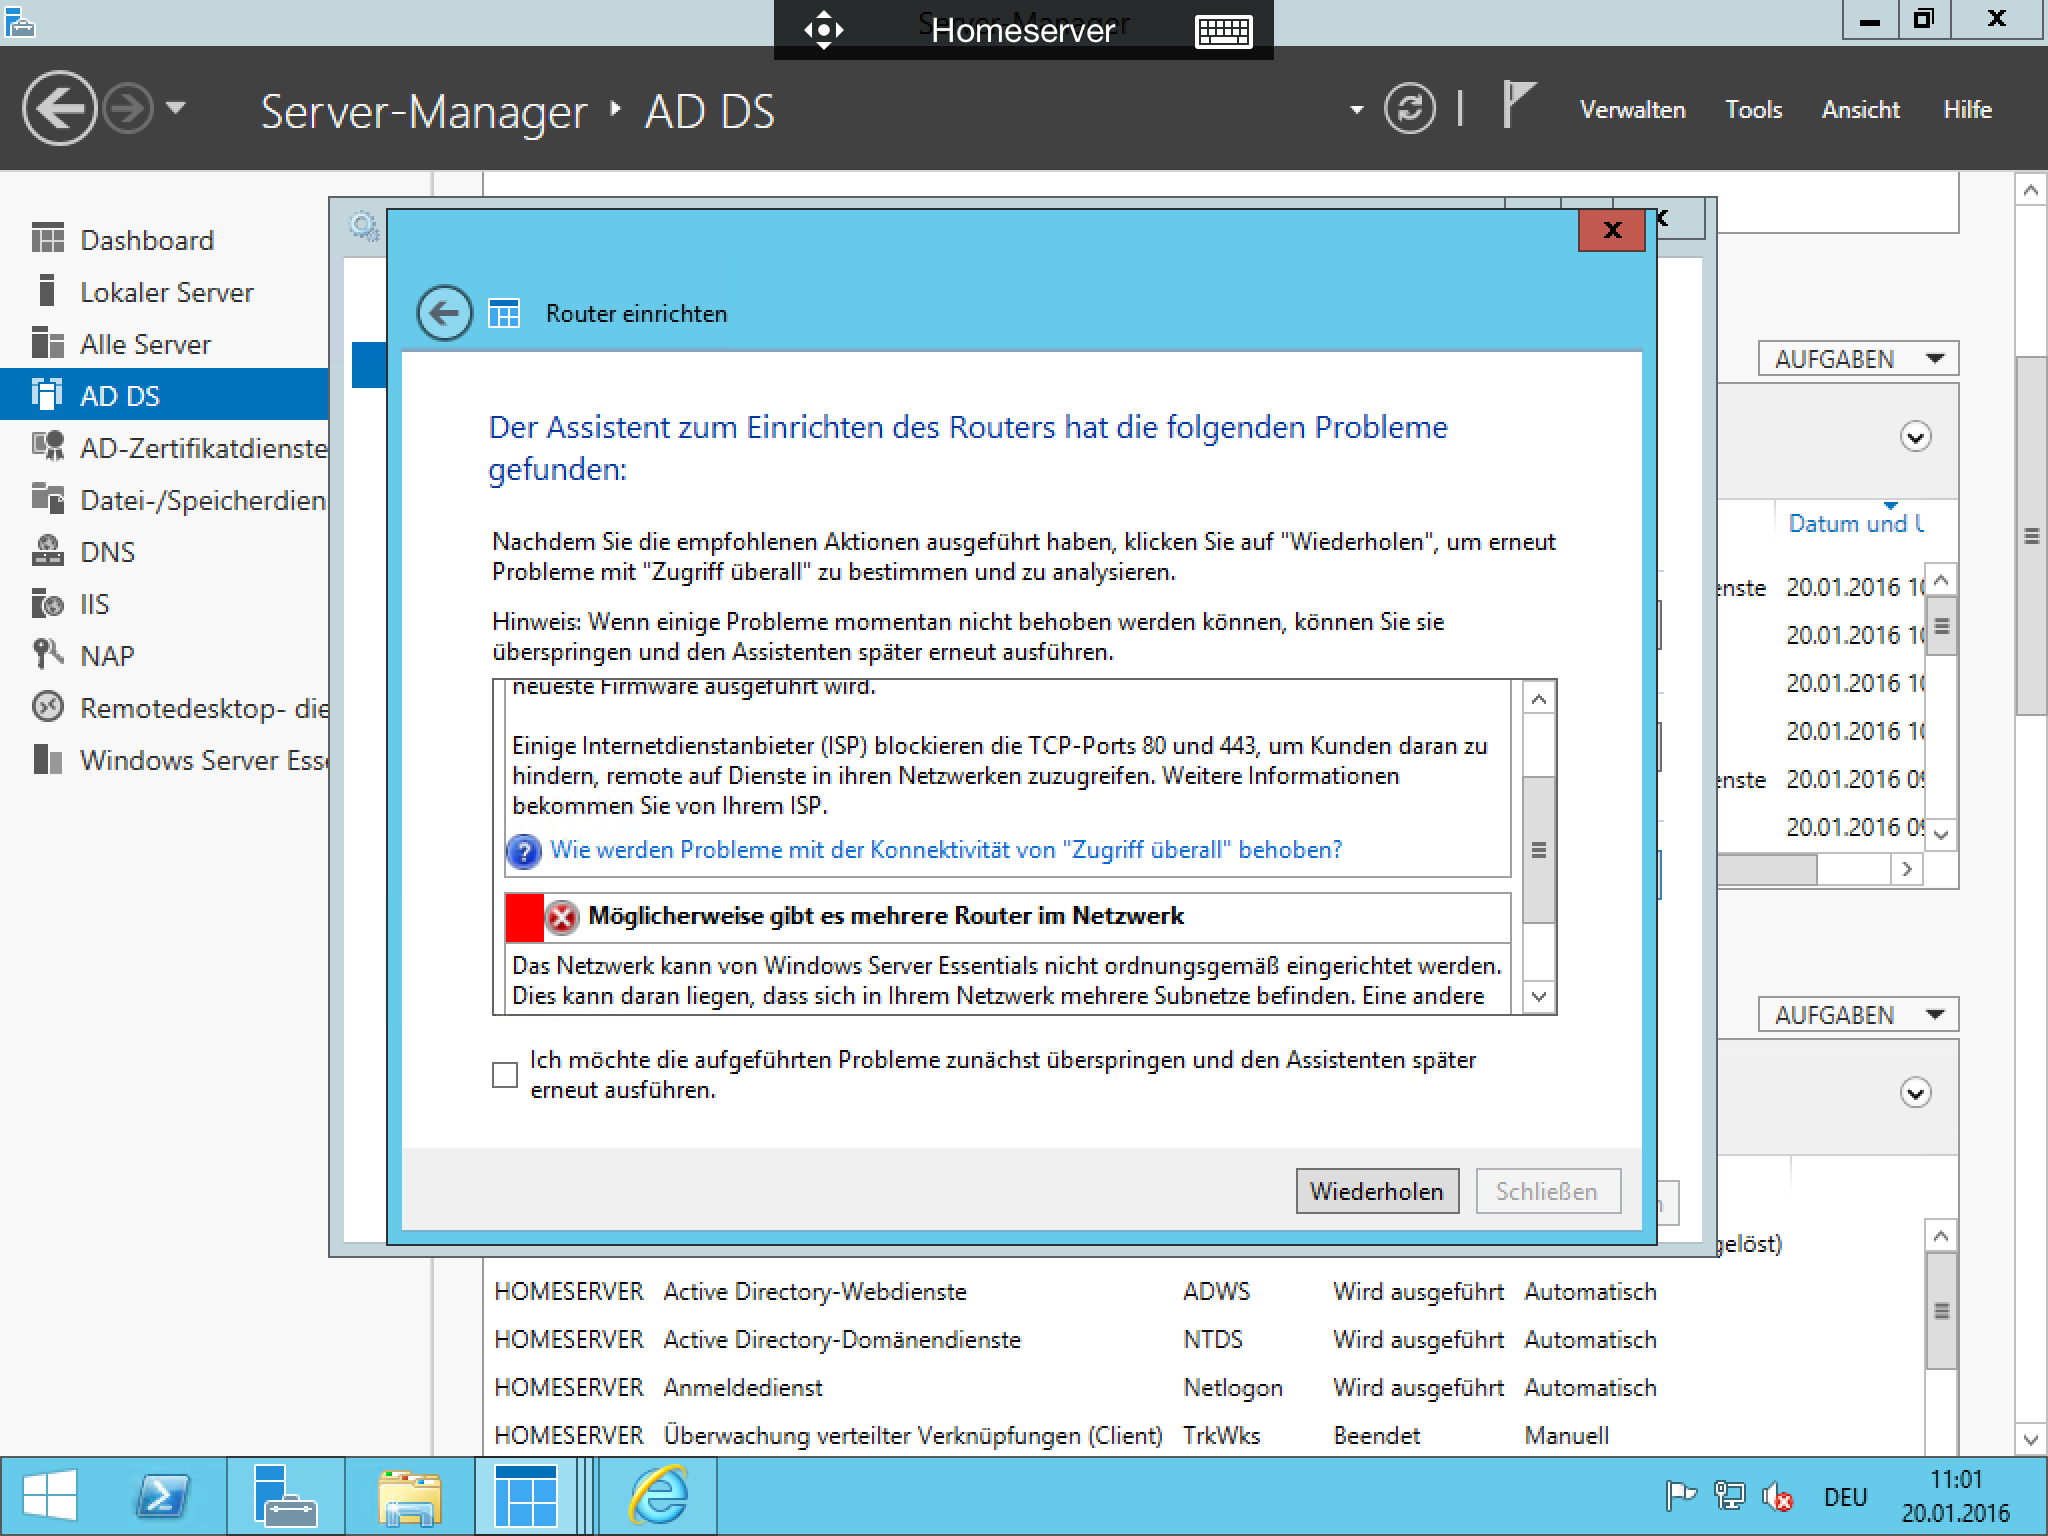Click the Wiederholen button
2048x1536 pixels.
click(x=1377, y=1191)
